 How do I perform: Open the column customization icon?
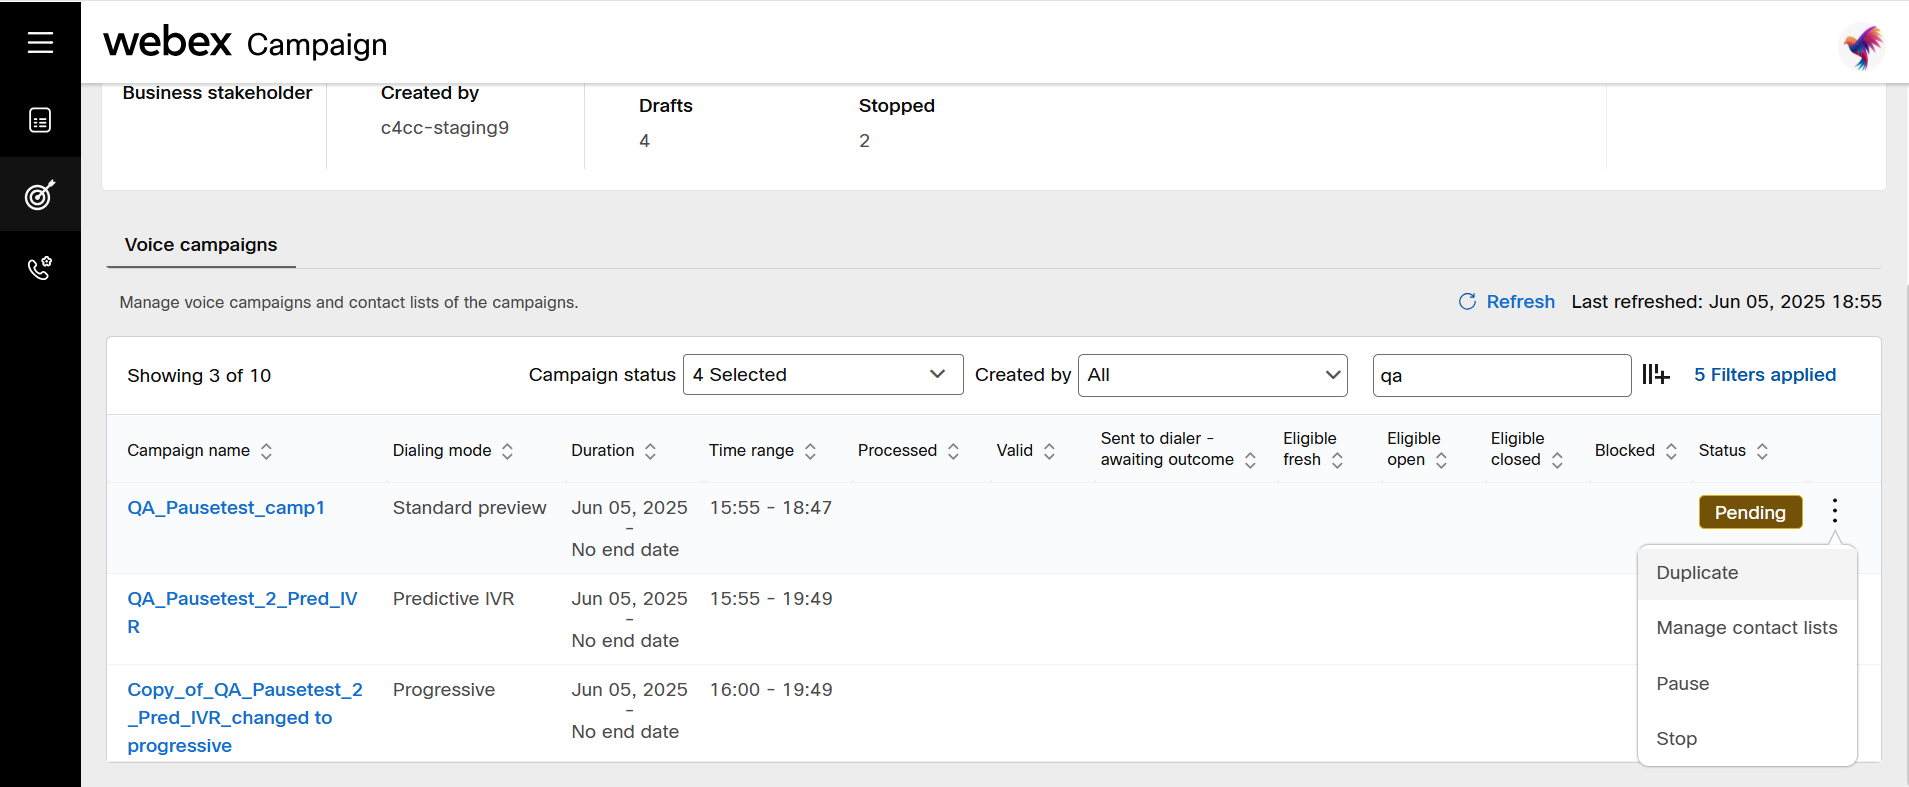click(x=1656, y=375)
